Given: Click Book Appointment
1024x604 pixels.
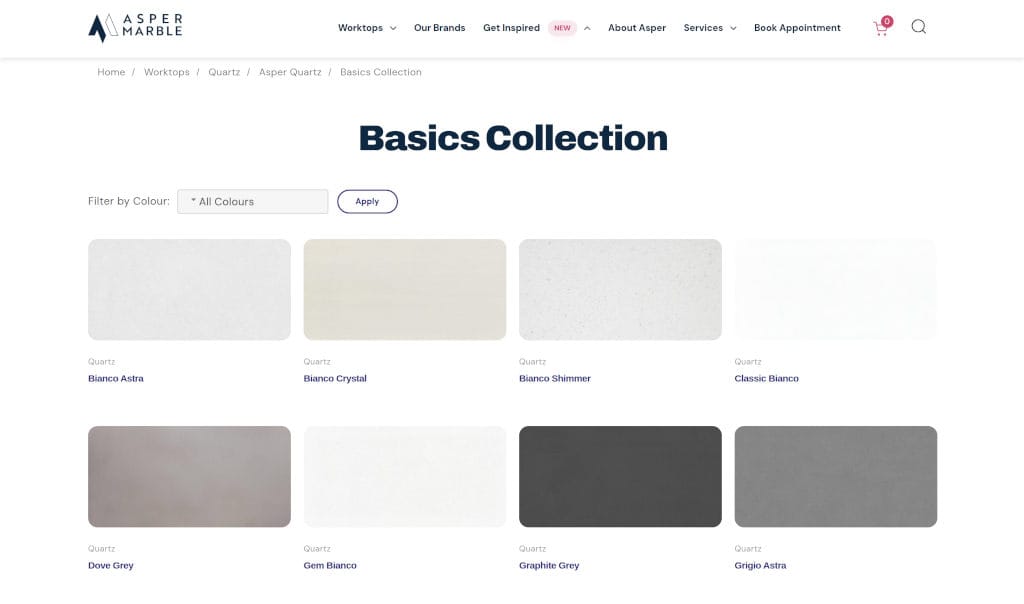Looking at the screenshot, I should coord(797,28).
